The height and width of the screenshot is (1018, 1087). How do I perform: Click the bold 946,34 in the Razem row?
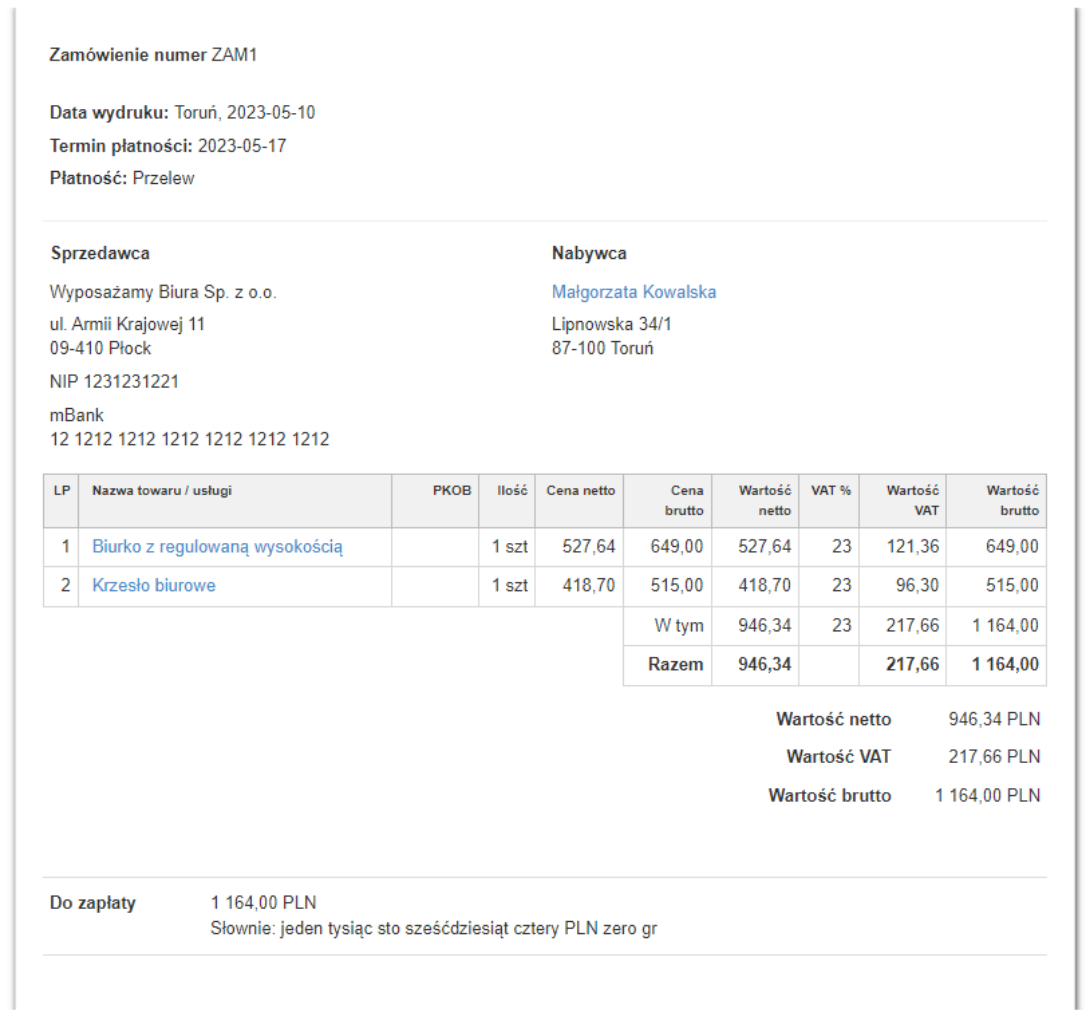(x=765, y=664)
